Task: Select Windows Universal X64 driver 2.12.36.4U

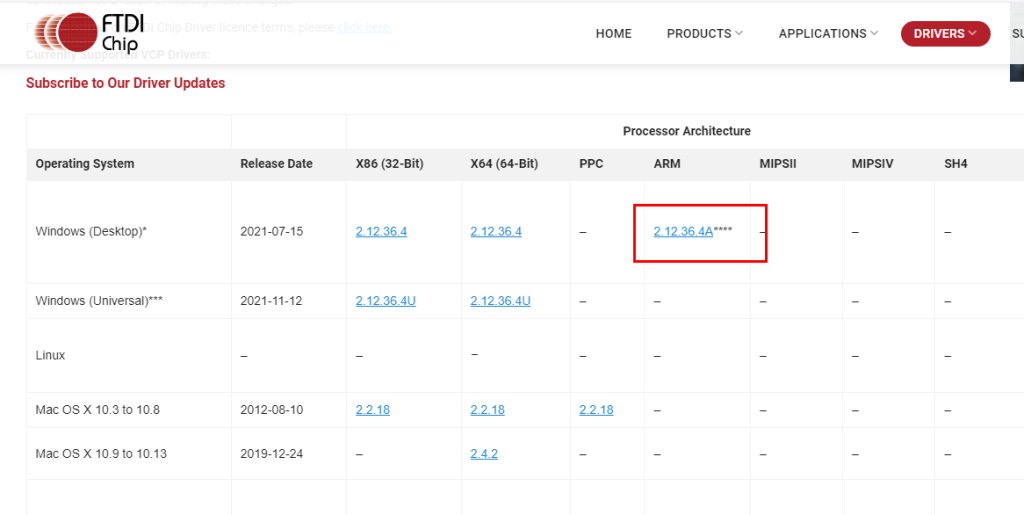Action: tap(500, 301)
